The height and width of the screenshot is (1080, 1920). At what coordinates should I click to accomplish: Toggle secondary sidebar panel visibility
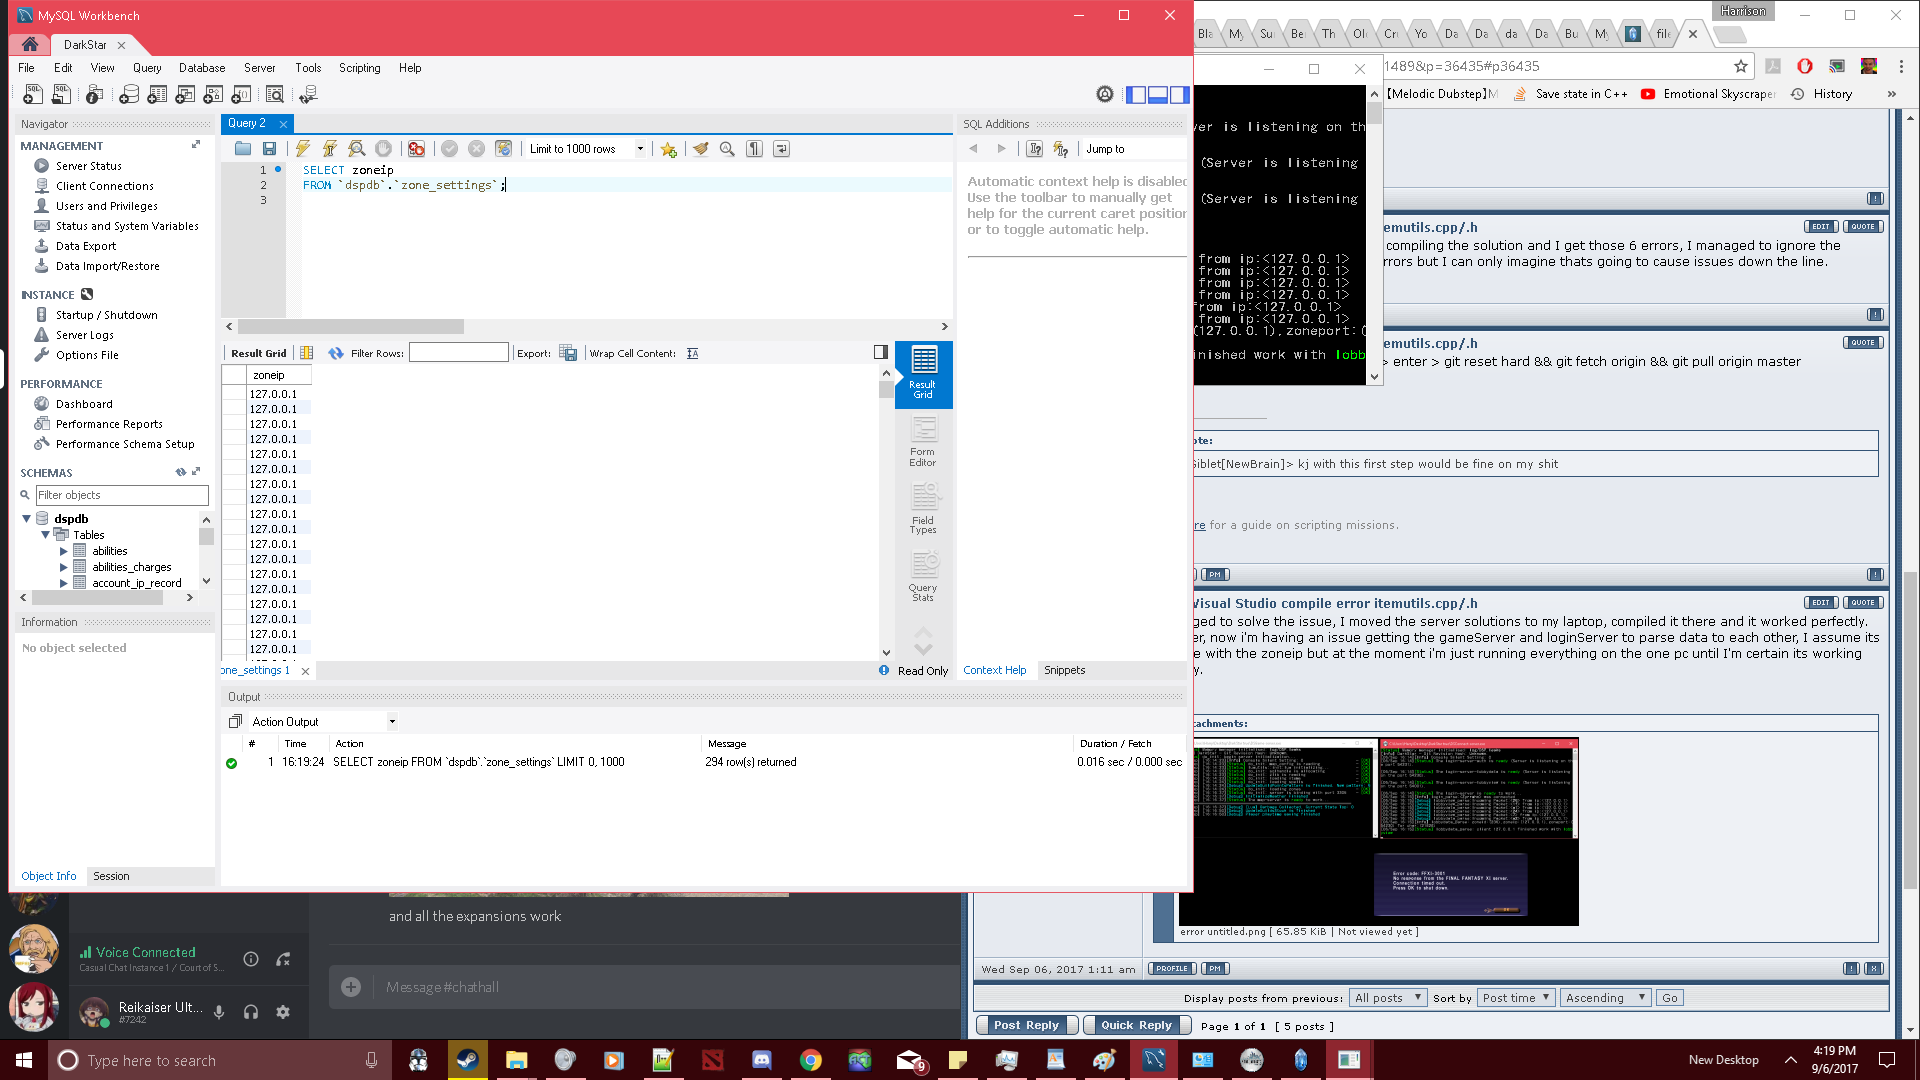[1180, 95]
